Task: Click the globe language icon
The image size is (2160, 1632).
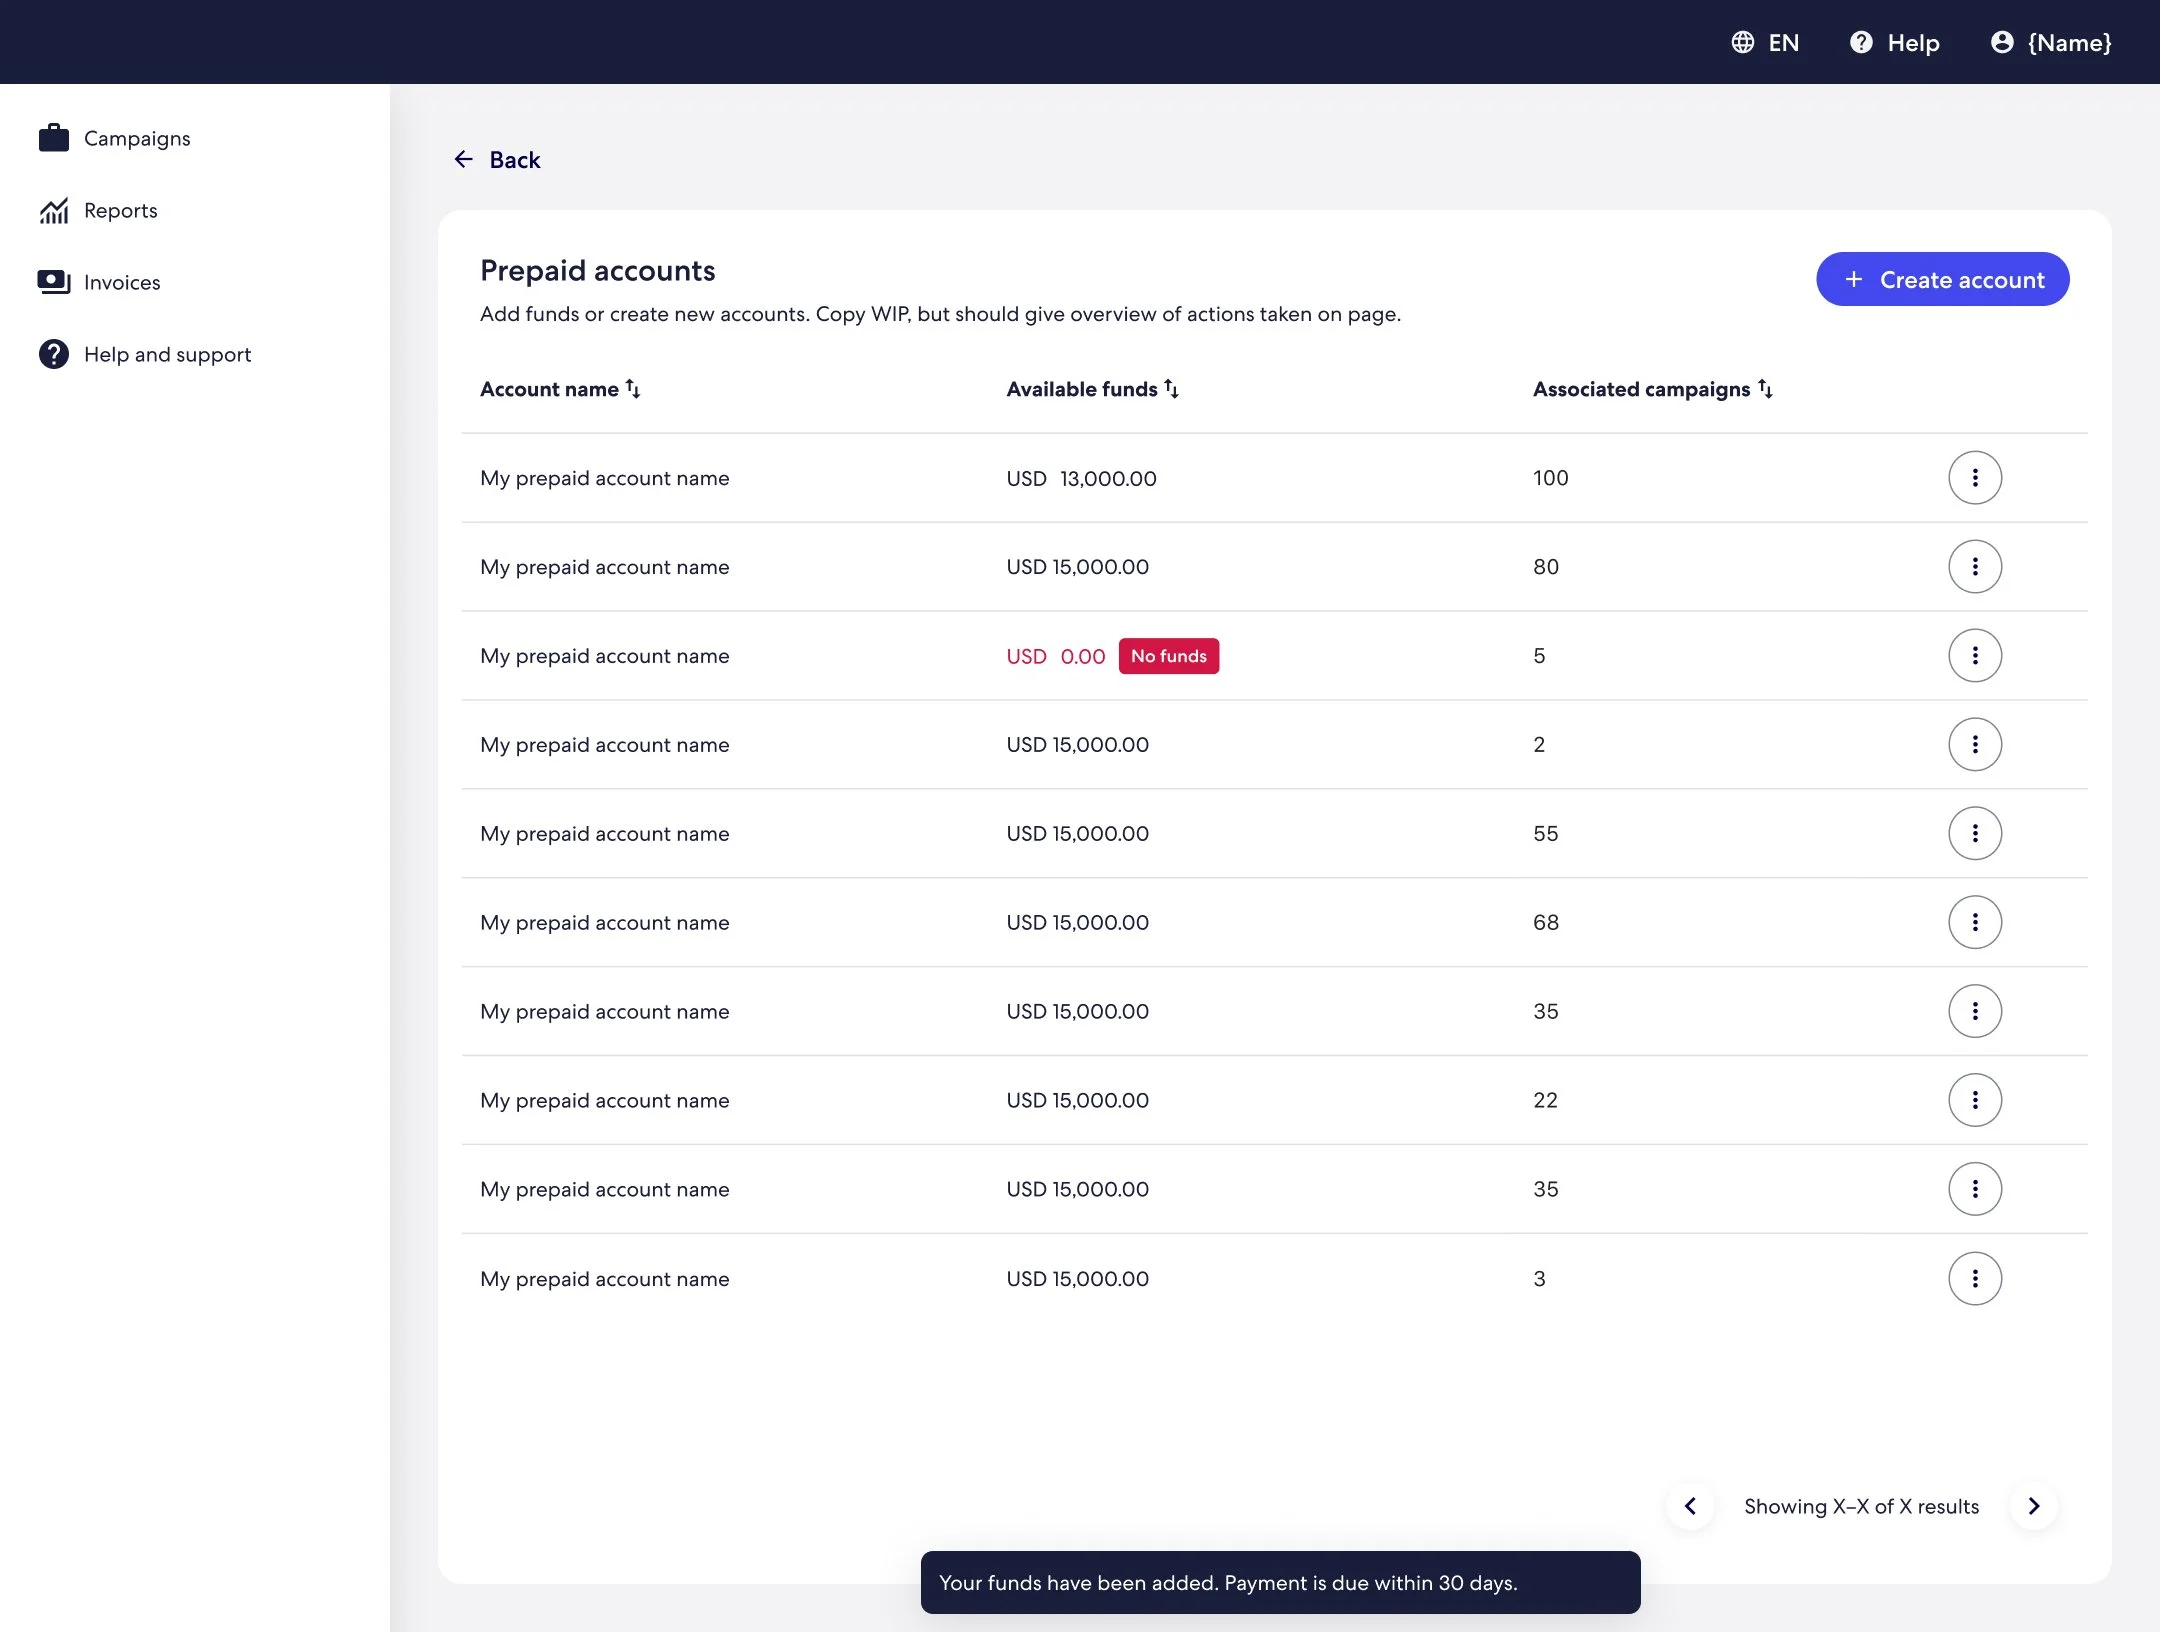Action: pyautogui.click(x=1743, y=42)
